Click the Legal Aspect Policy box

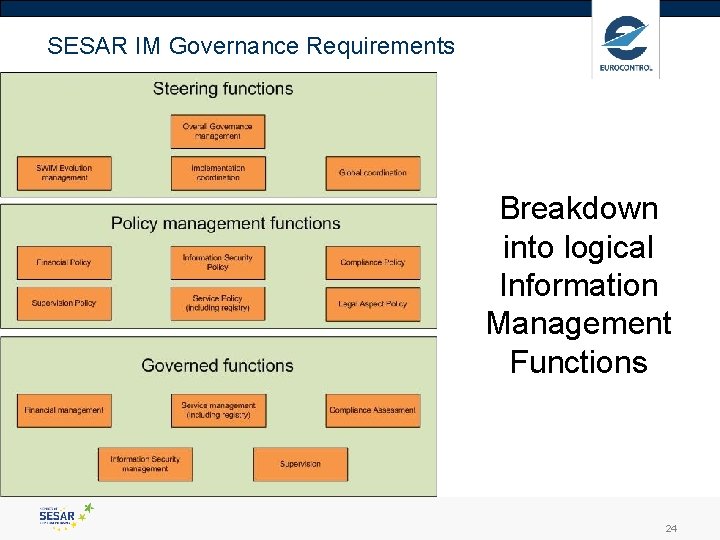coord(373,304)
